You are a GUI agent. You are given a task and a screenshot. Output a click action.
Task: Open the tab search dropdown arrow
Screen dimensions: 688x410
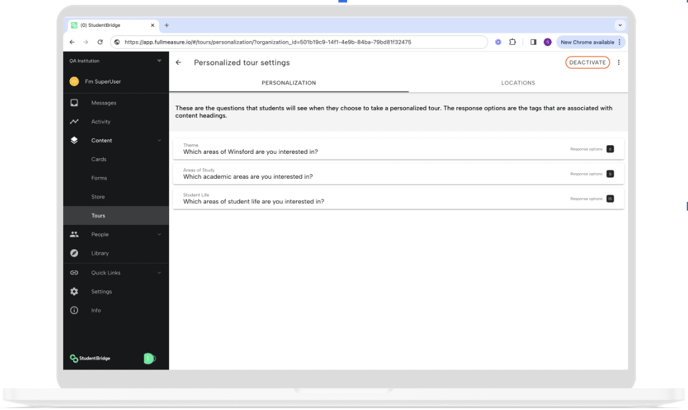coord(620,25)
